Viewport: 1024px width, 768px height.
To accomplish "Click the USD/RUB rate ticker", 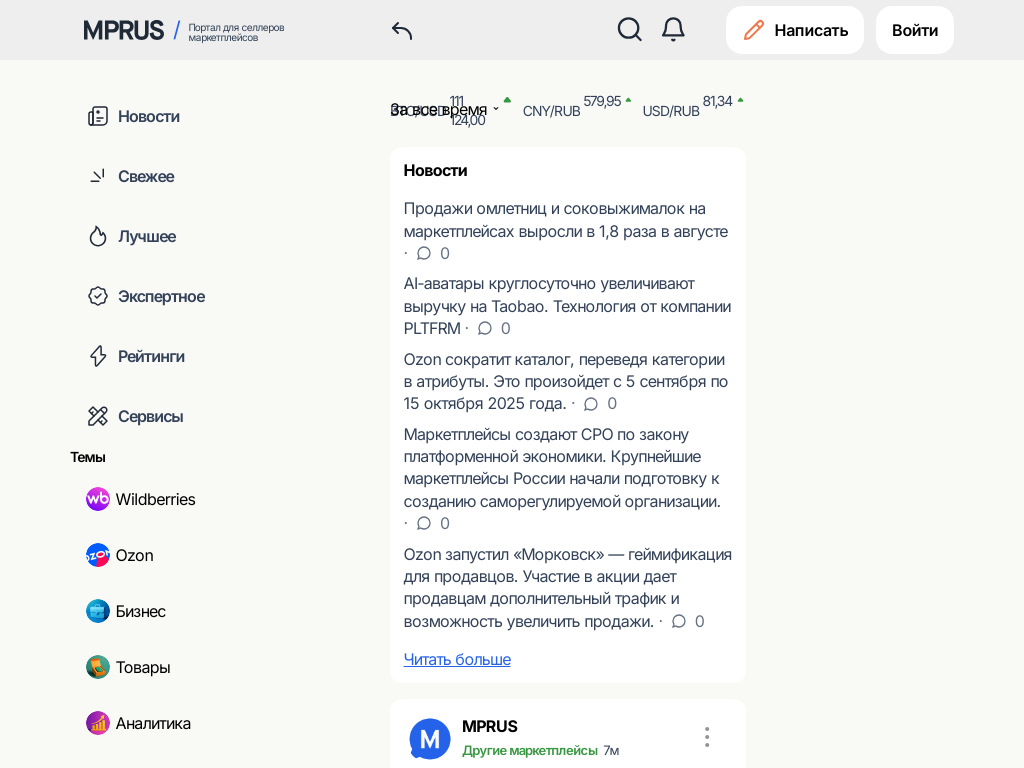I will tap(693, 108).
